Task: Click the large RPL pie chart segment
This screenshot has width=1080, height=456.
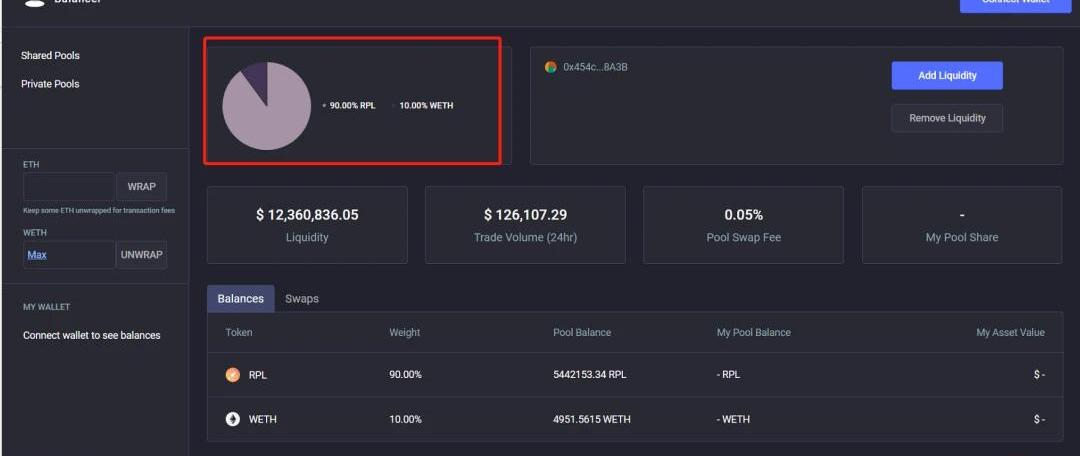Action: tap(268, 115)
